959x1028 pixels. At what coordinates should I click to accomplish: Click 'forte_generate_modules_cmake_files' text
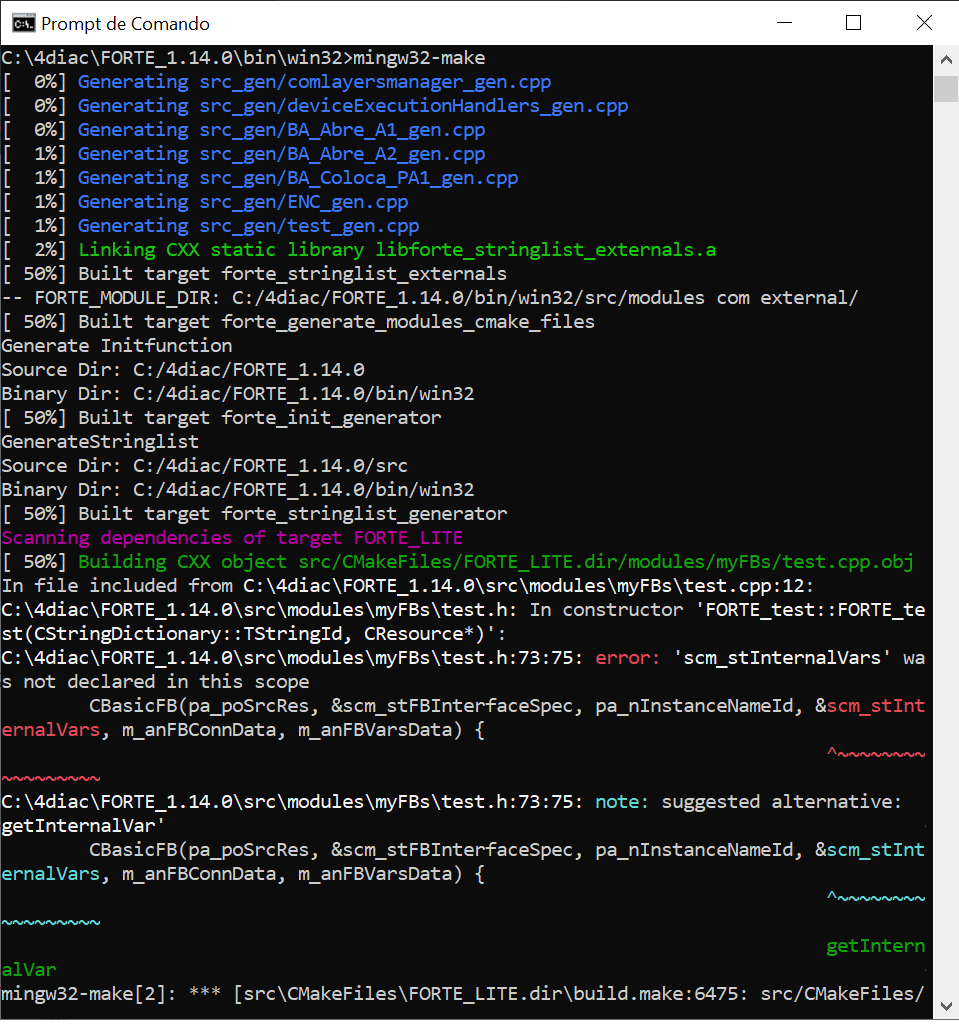(408, 322)
